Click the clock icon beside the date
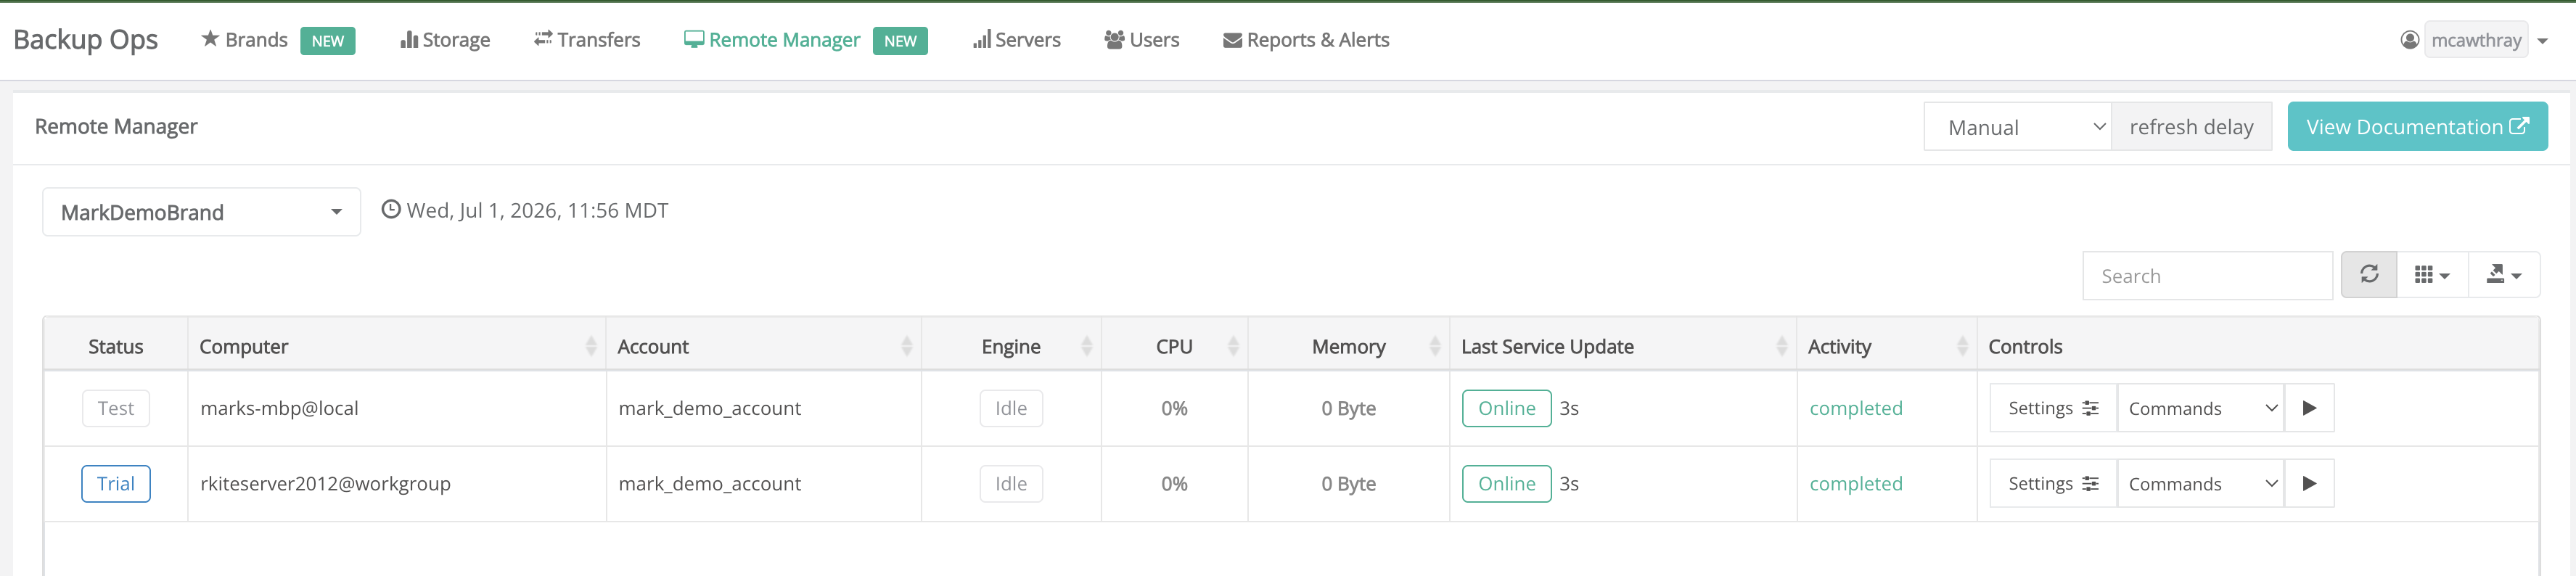The image size is (2576, 576). [391, 210]
